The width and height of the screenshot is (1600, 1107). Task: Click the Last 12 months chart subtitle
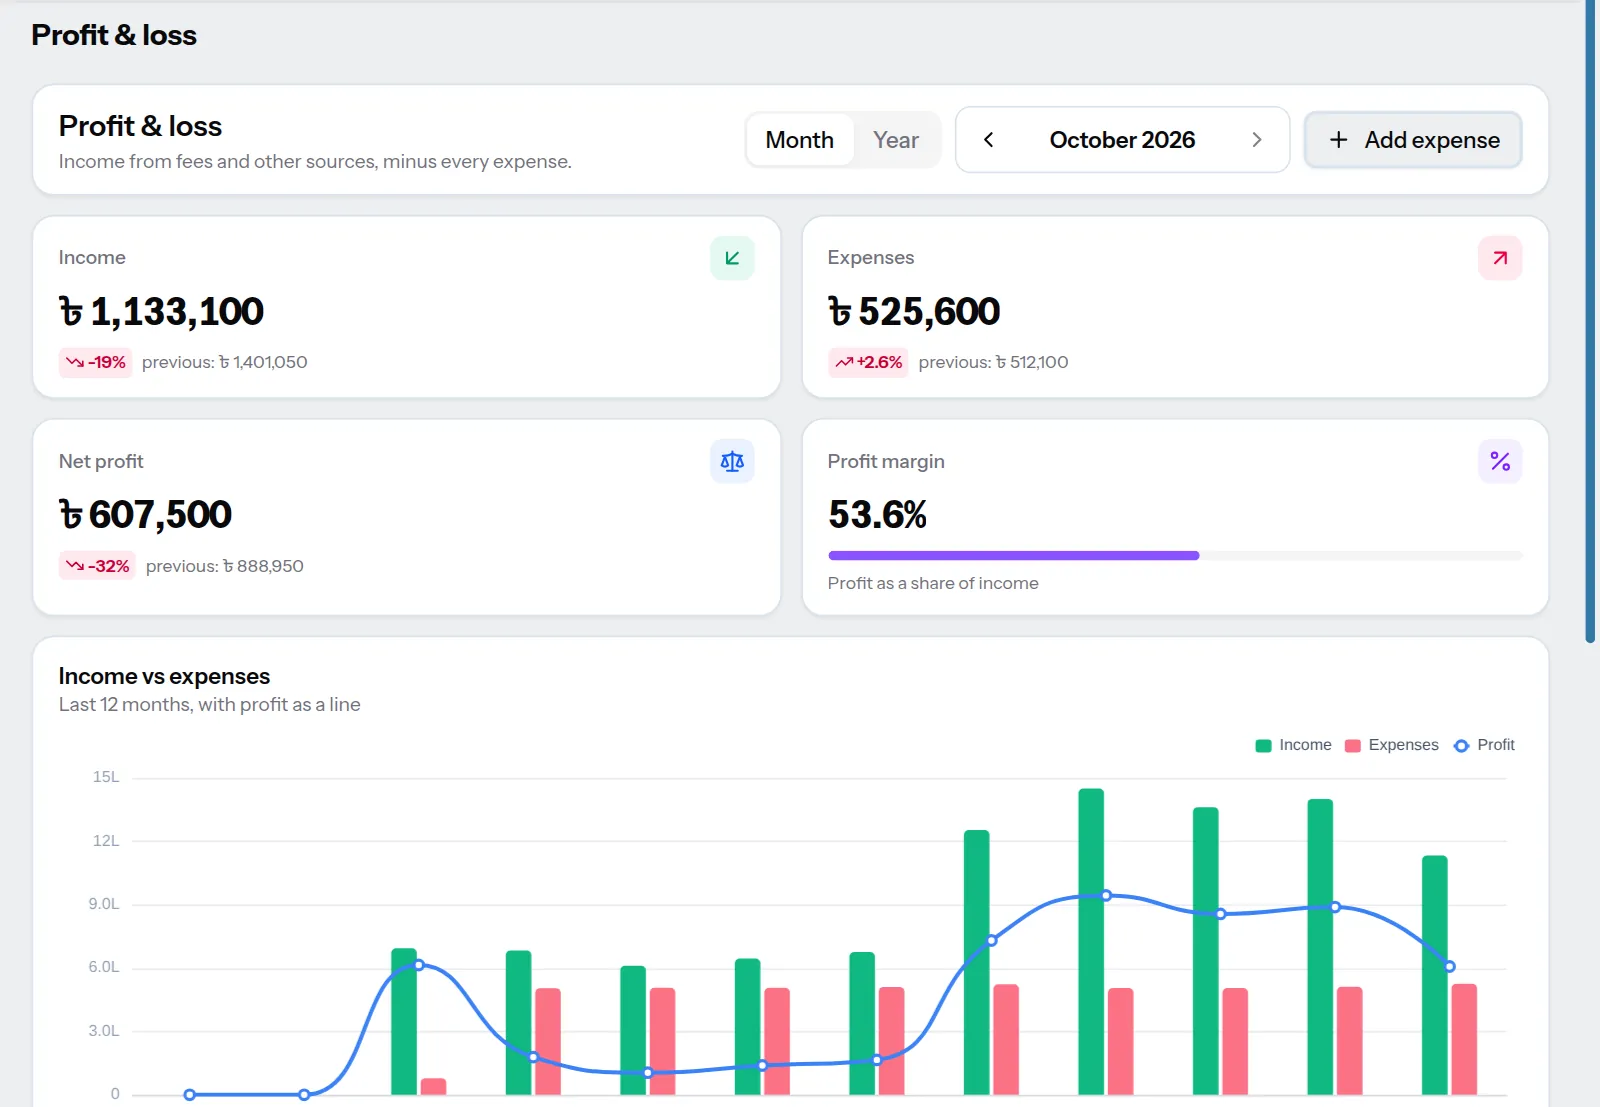point(210,704)
